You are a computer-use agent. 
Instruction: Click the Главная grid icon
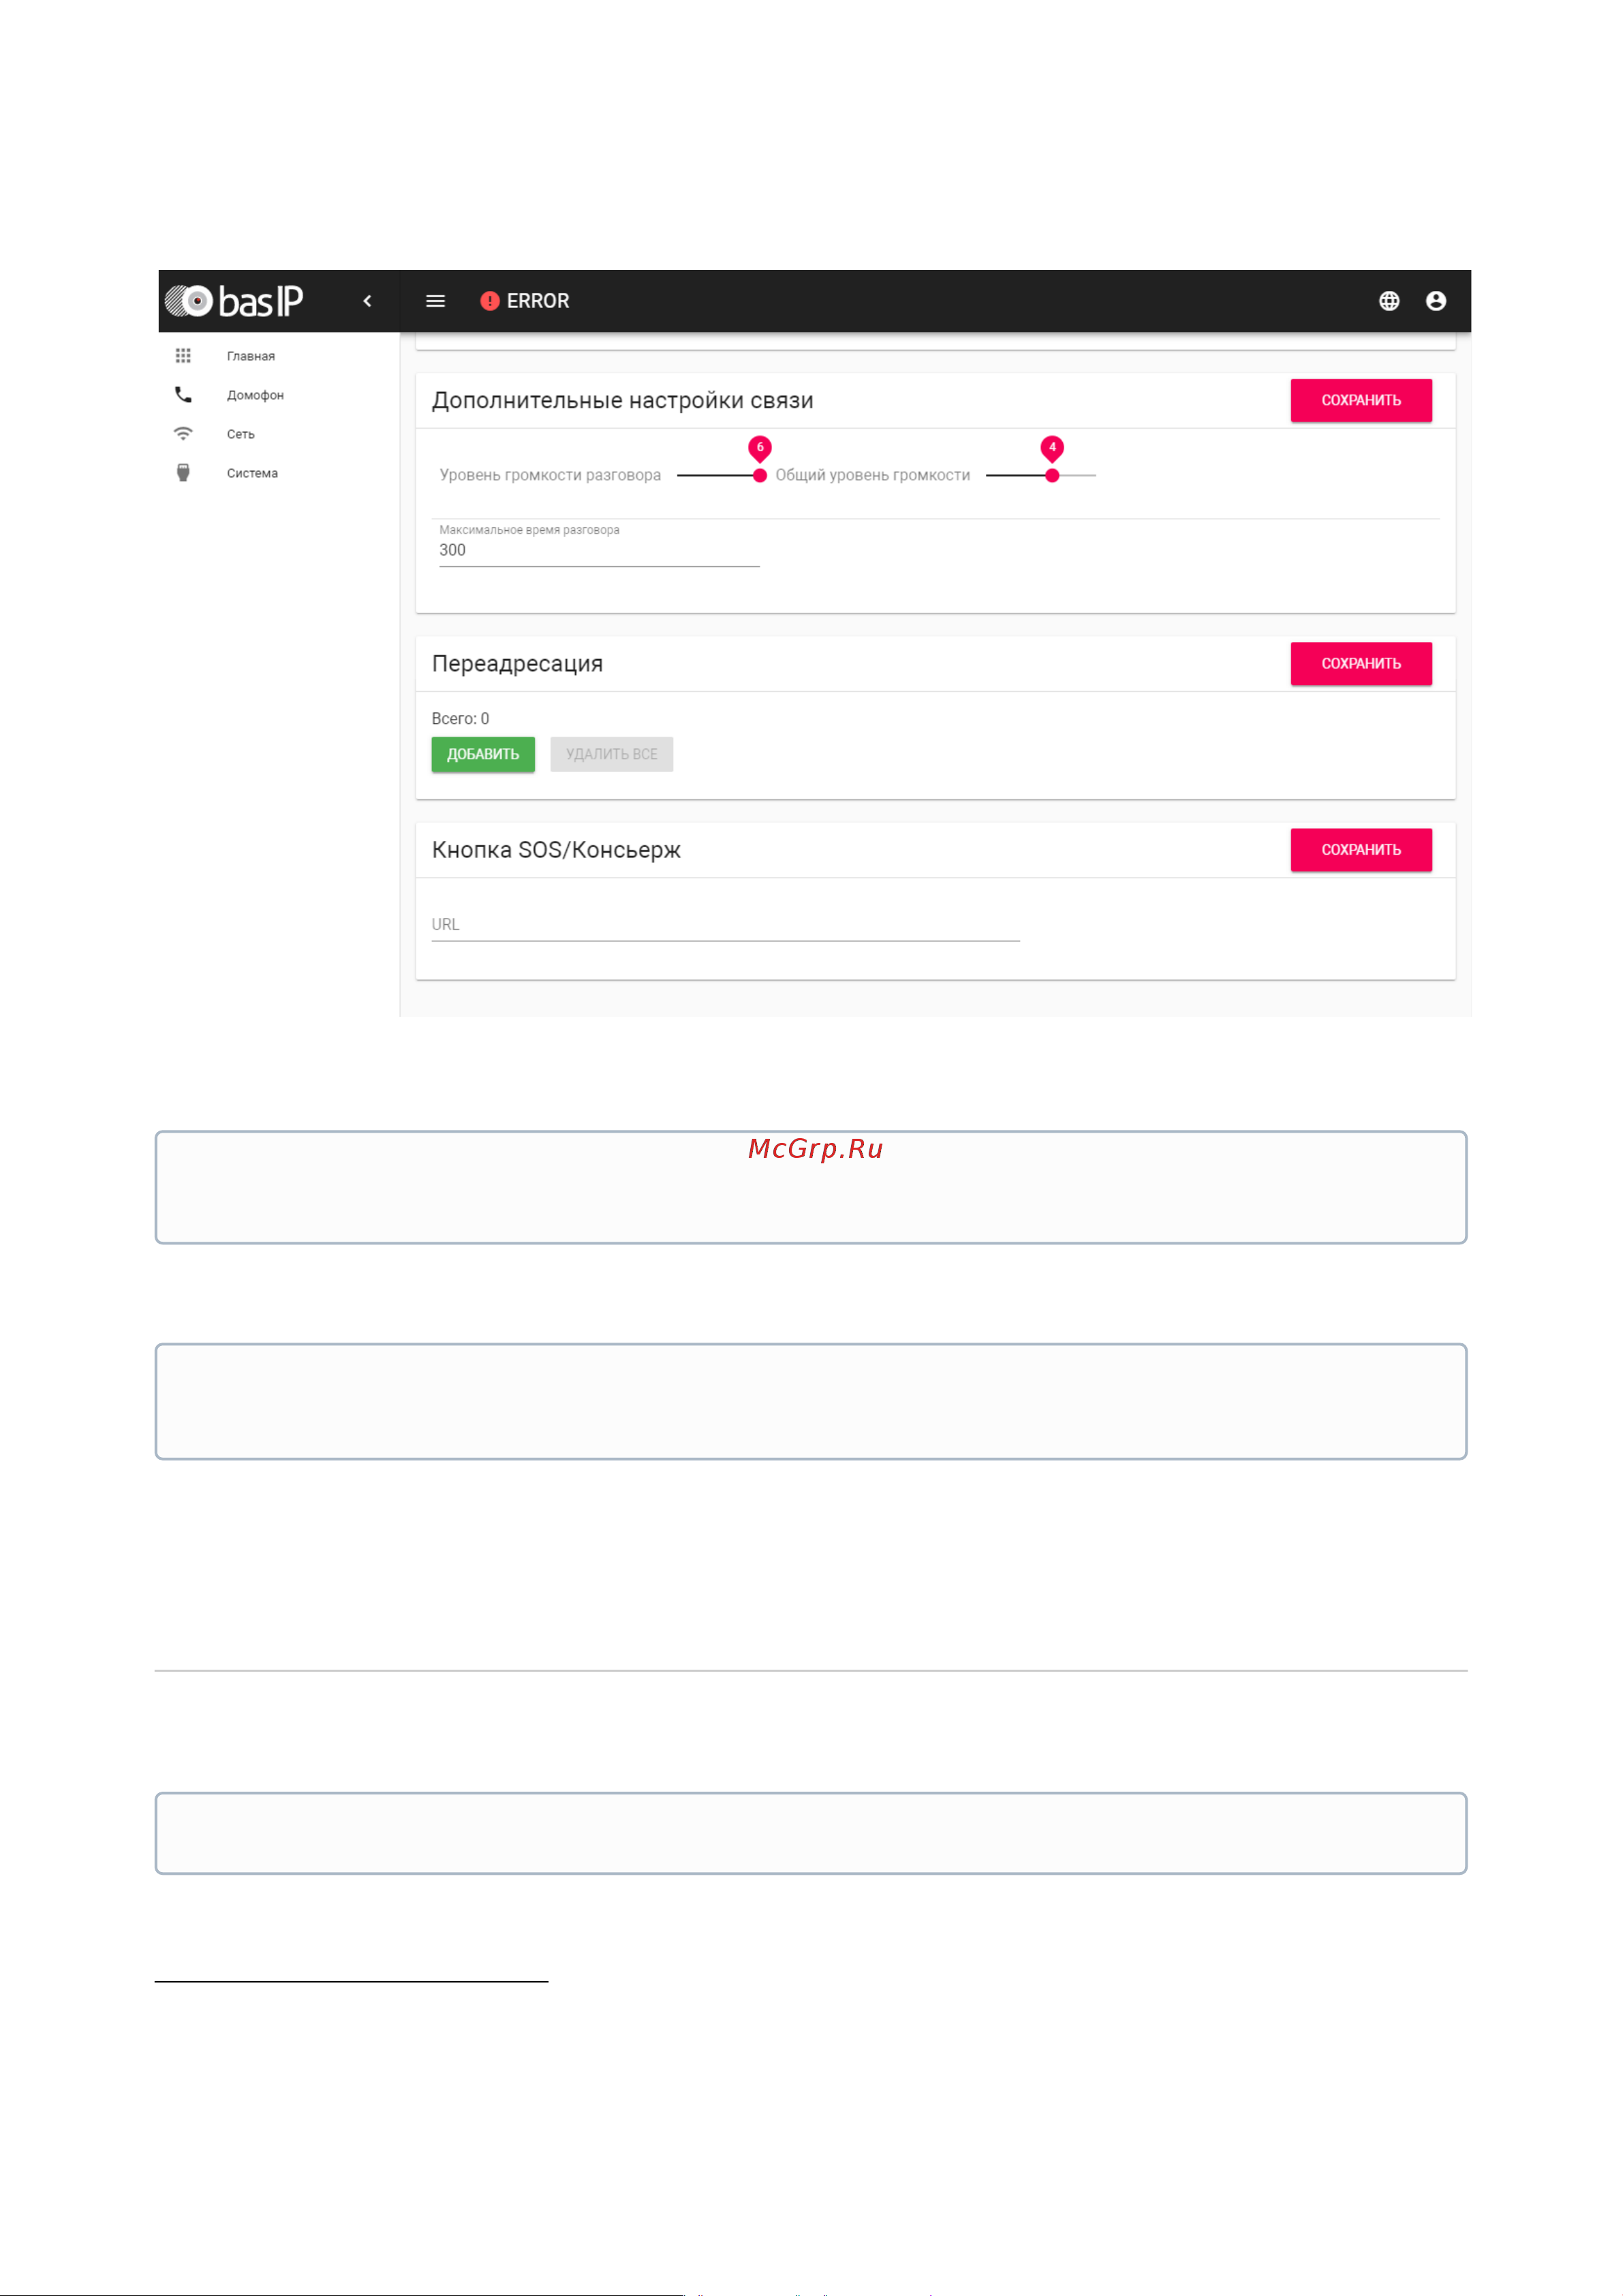[x=183, y=356]
